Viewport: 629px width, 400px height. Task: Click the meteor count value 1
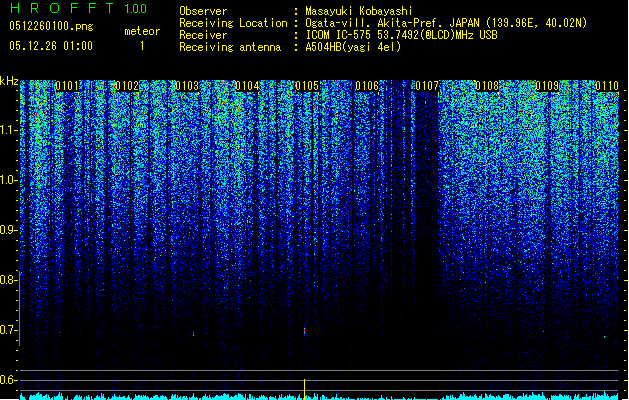pos(142,46)
